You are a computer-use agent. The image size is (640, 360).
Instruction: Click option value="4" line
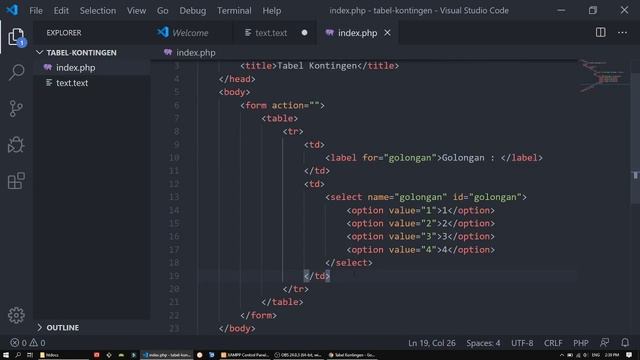tap(420, 249)
